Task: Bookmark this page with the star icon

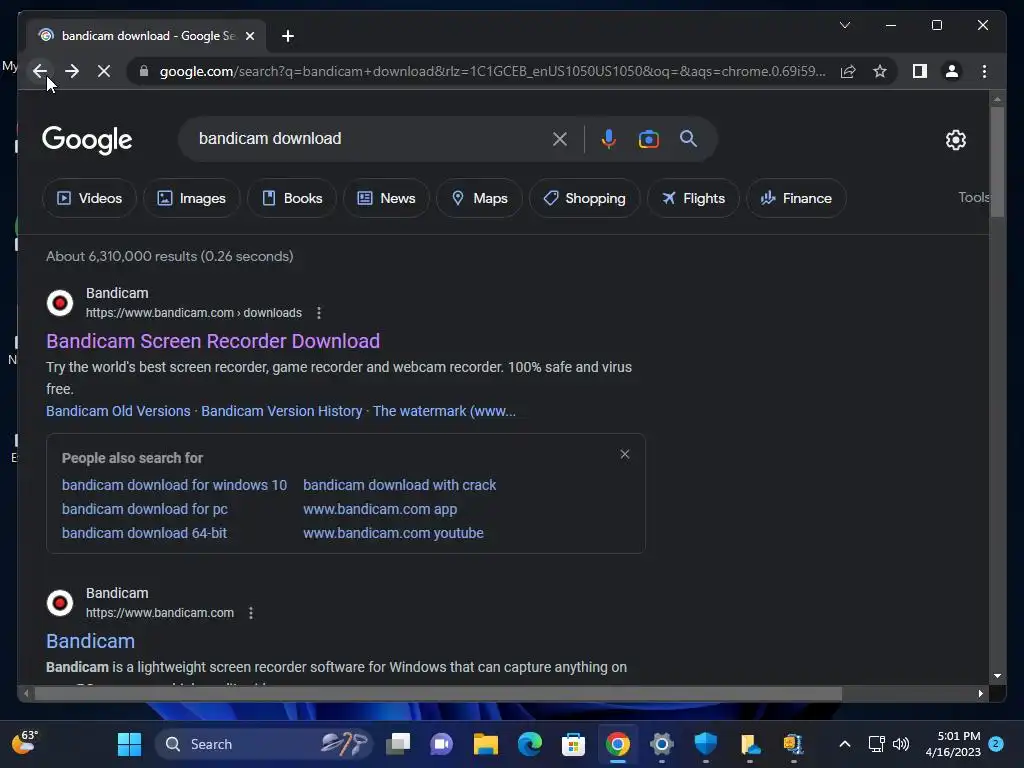Action: 880,71
